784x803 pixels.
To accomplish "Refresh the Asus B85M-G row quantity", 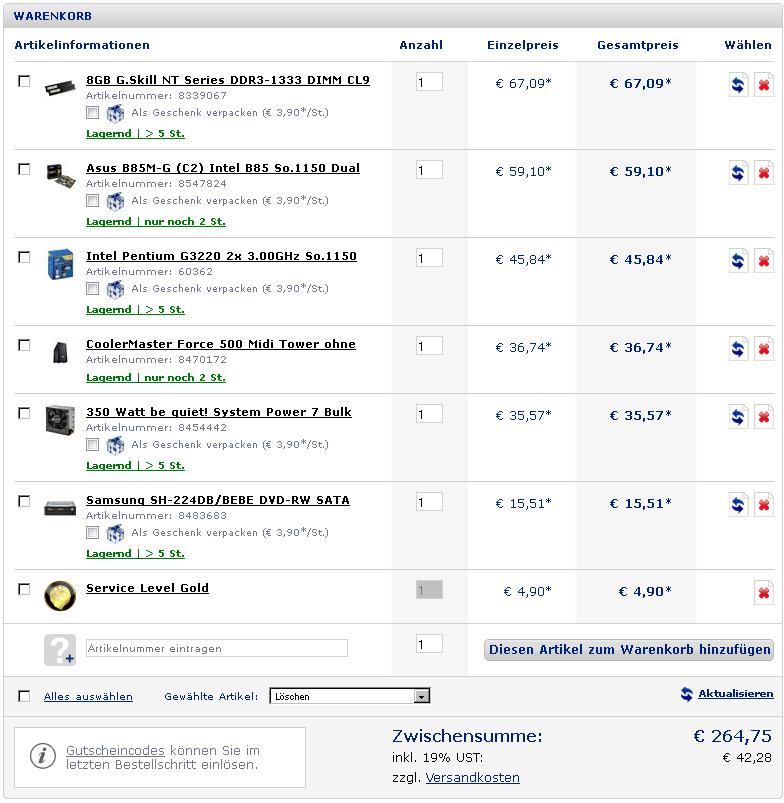I will click(738, 173).
